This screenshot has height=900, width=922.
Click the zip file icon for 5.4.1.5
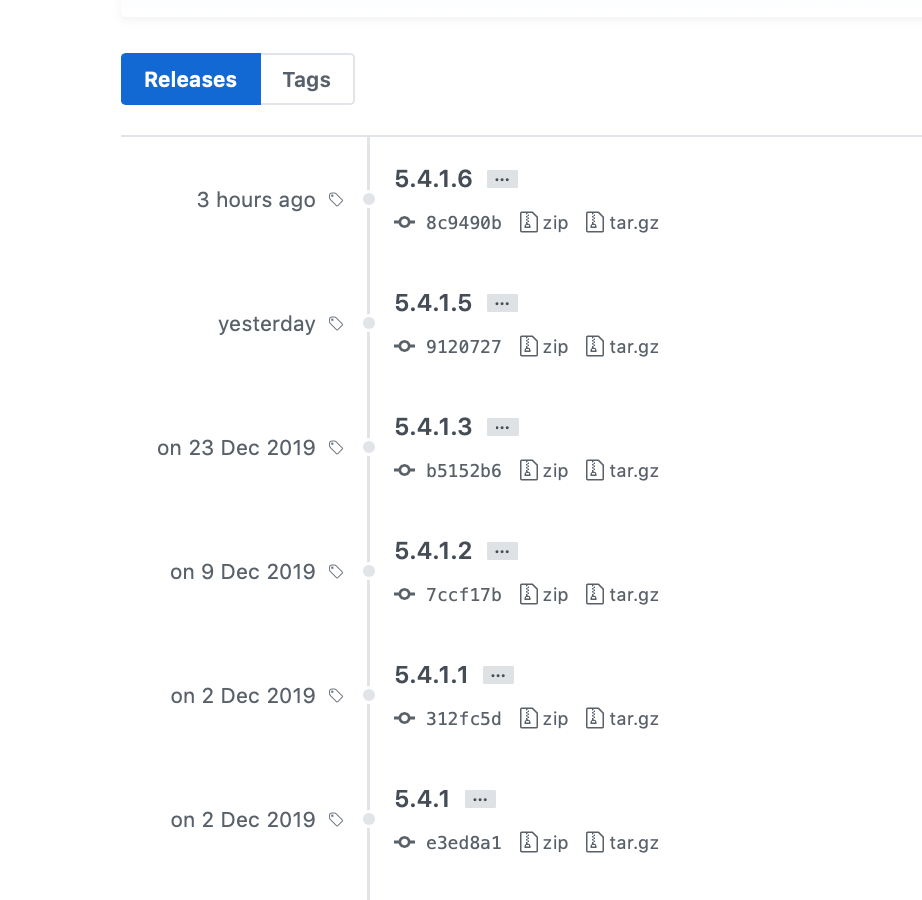(529, 346)
